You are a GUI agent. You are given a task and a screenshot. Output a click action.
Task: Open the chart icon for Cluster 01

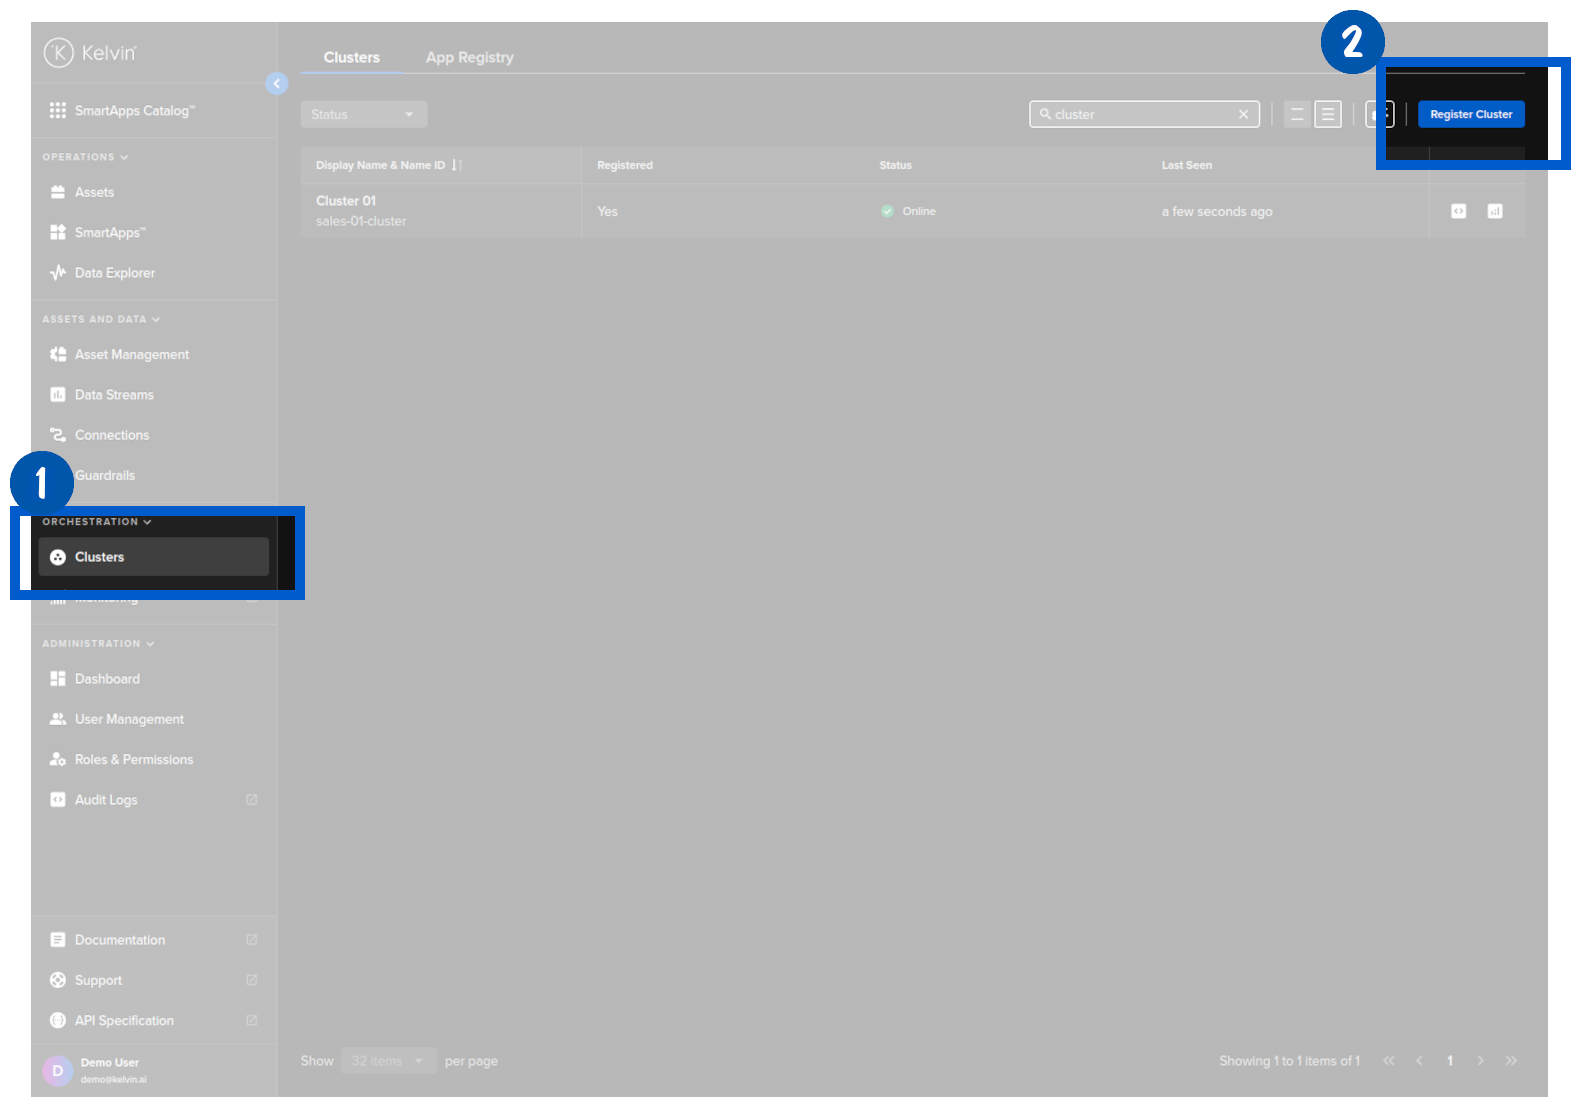[1494, 211]
